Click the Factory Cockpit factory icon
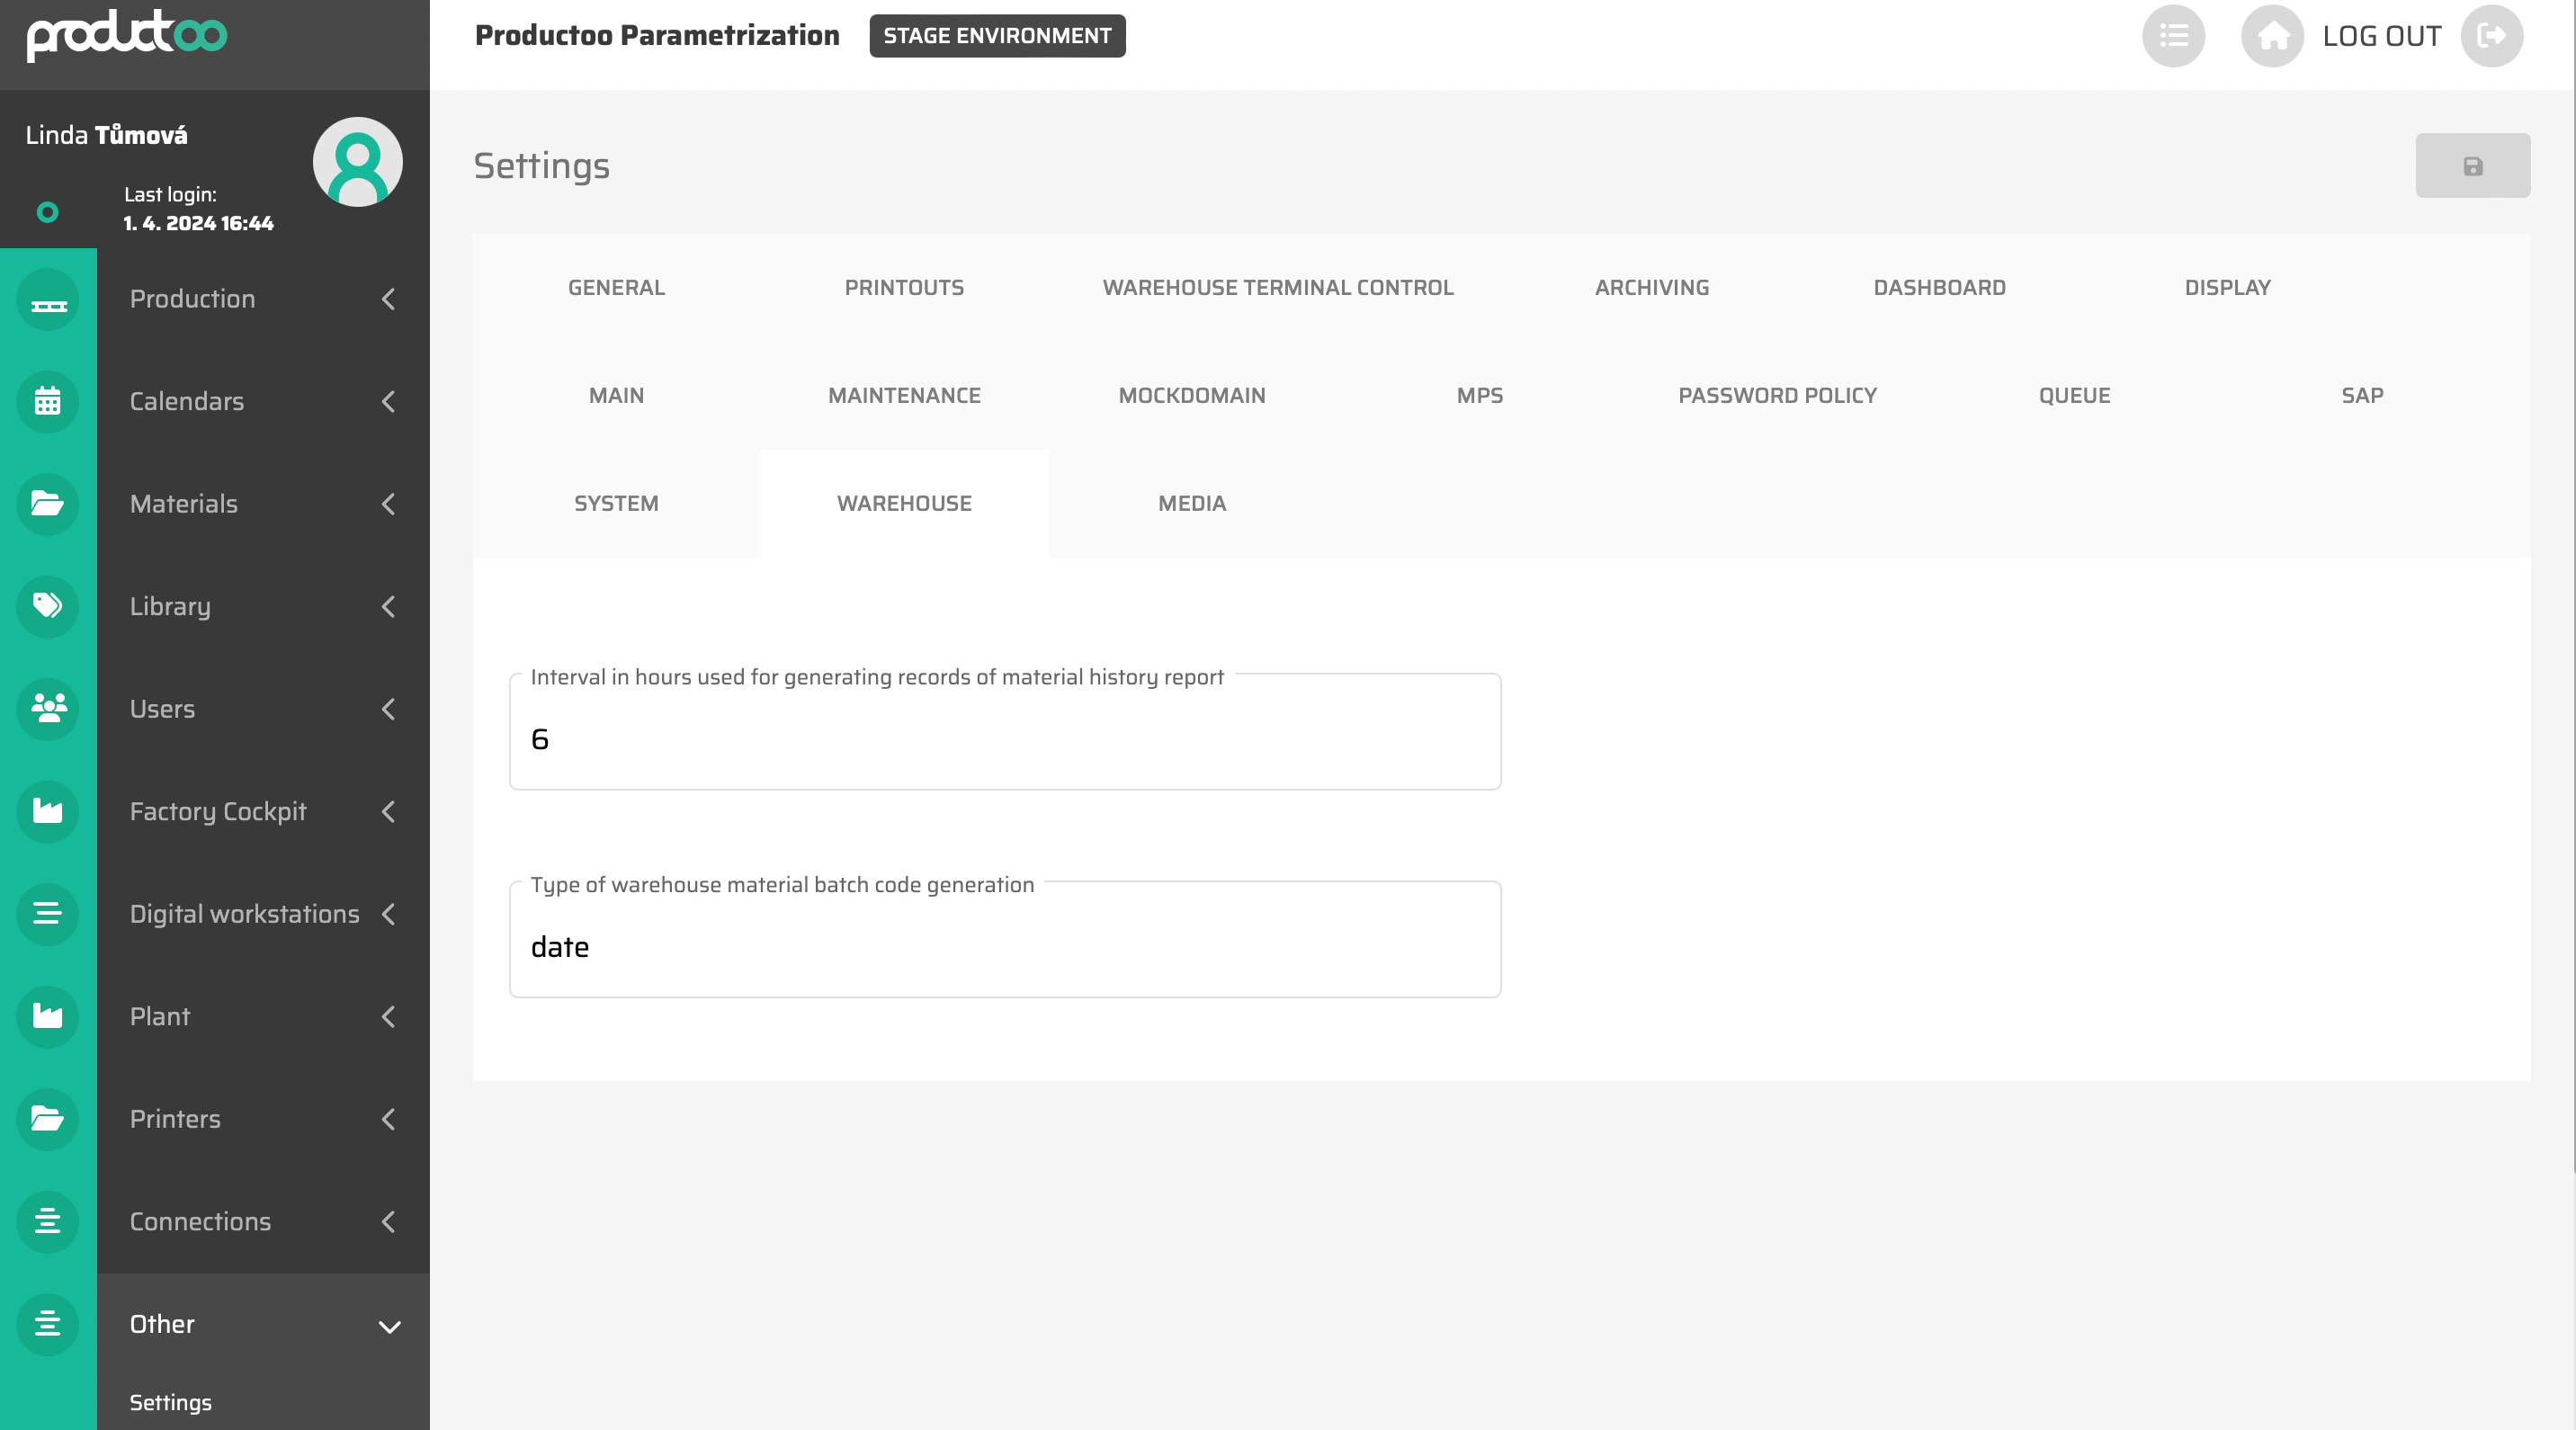The width and height of the screenshot is (2576, 1430). tap(47, 811)
